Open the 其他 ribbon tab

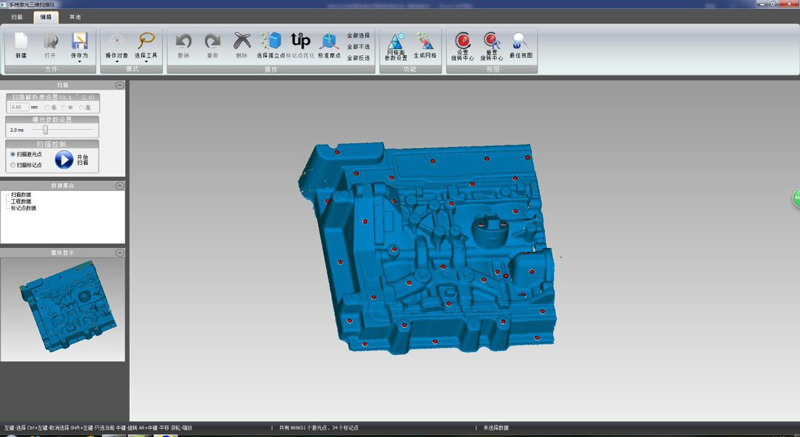click(x=77, y=17)
